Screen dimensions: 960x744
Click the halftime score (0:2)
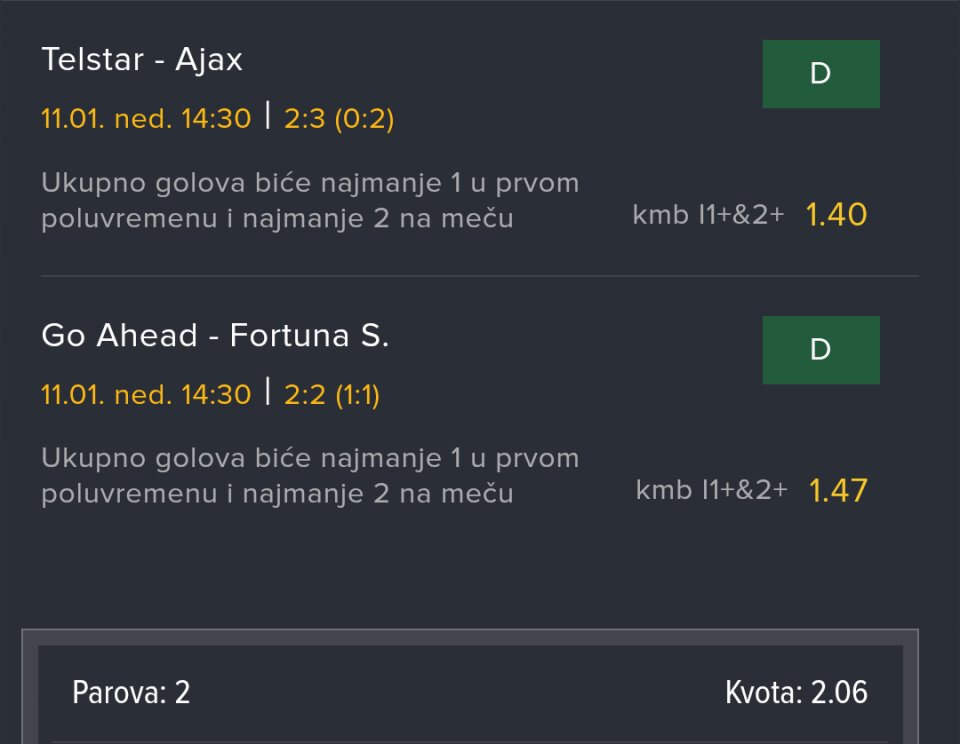(364, 119)
